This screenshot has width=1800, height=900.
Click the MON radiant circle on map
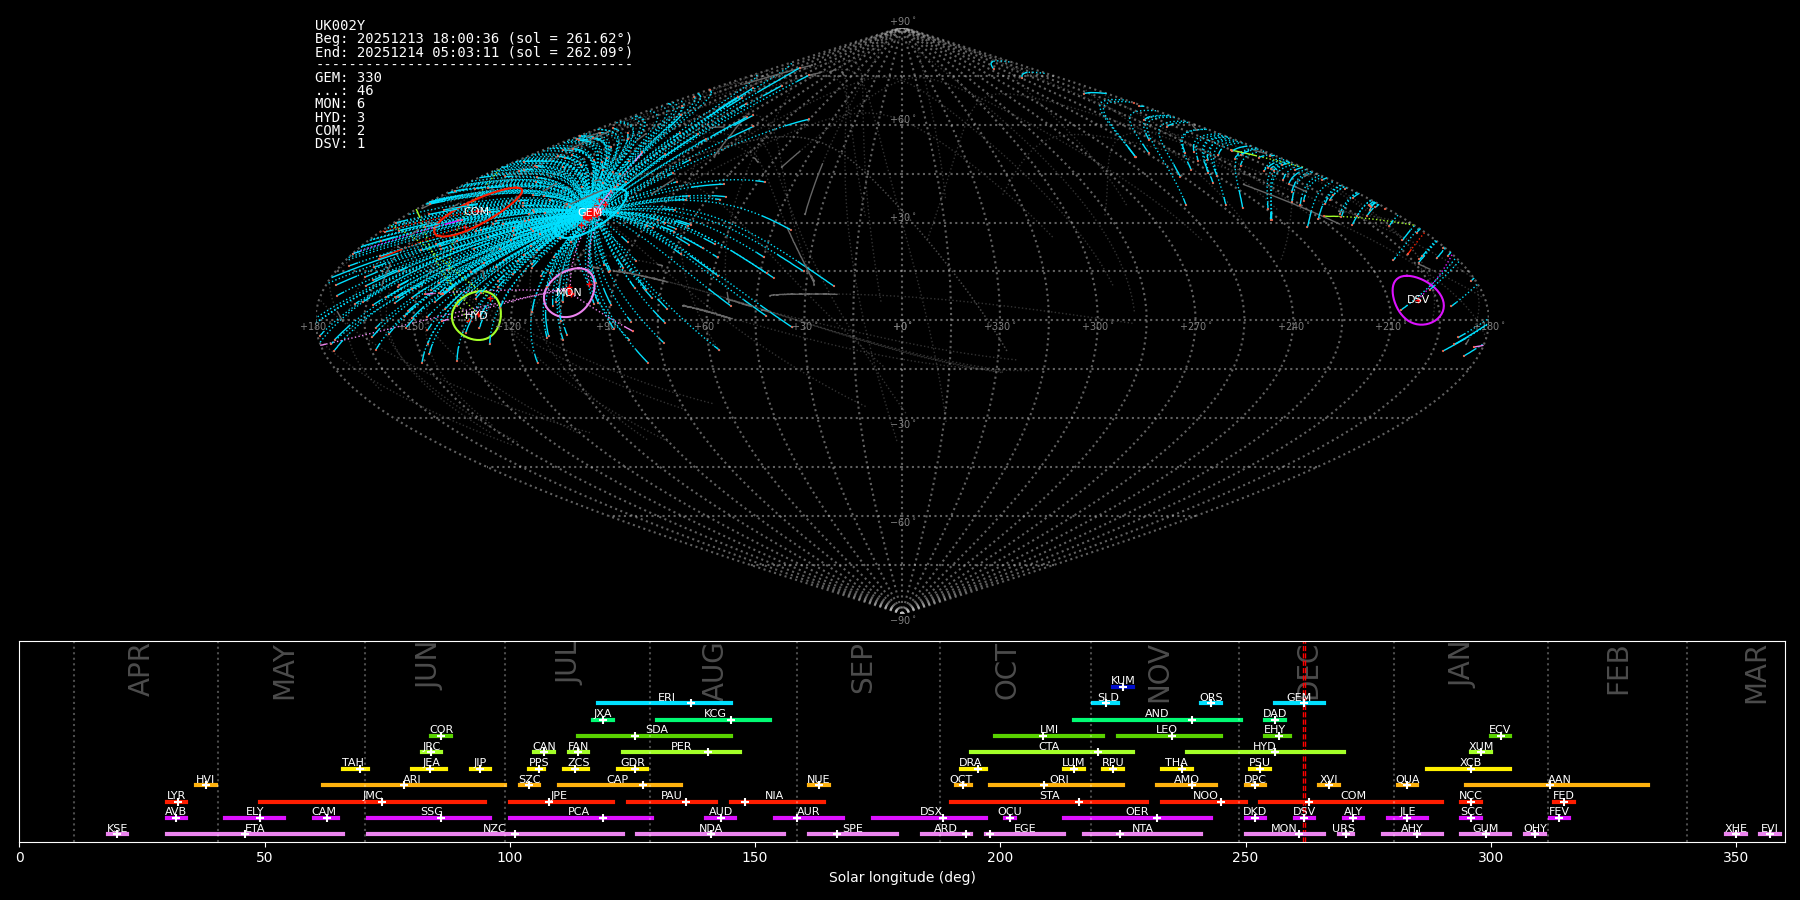(569, 293)
